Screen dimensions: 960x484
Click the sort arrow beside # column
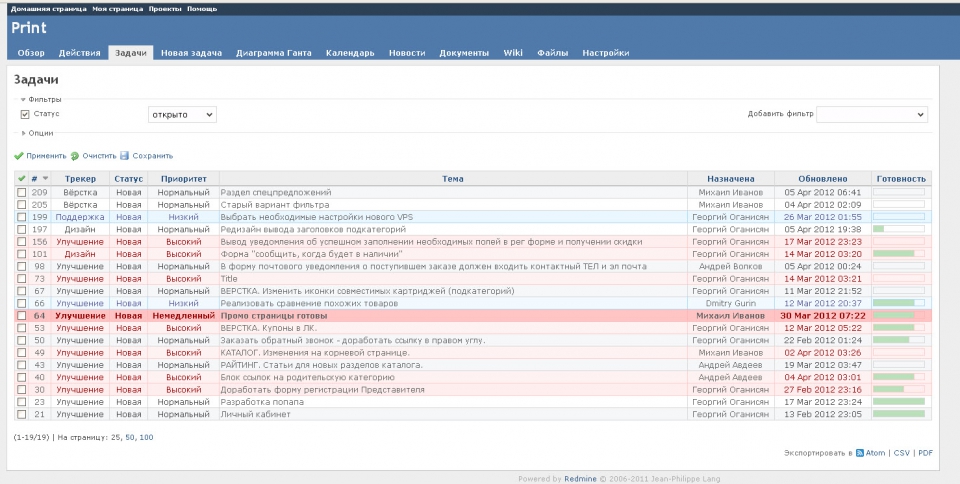[x=45, y=178]
